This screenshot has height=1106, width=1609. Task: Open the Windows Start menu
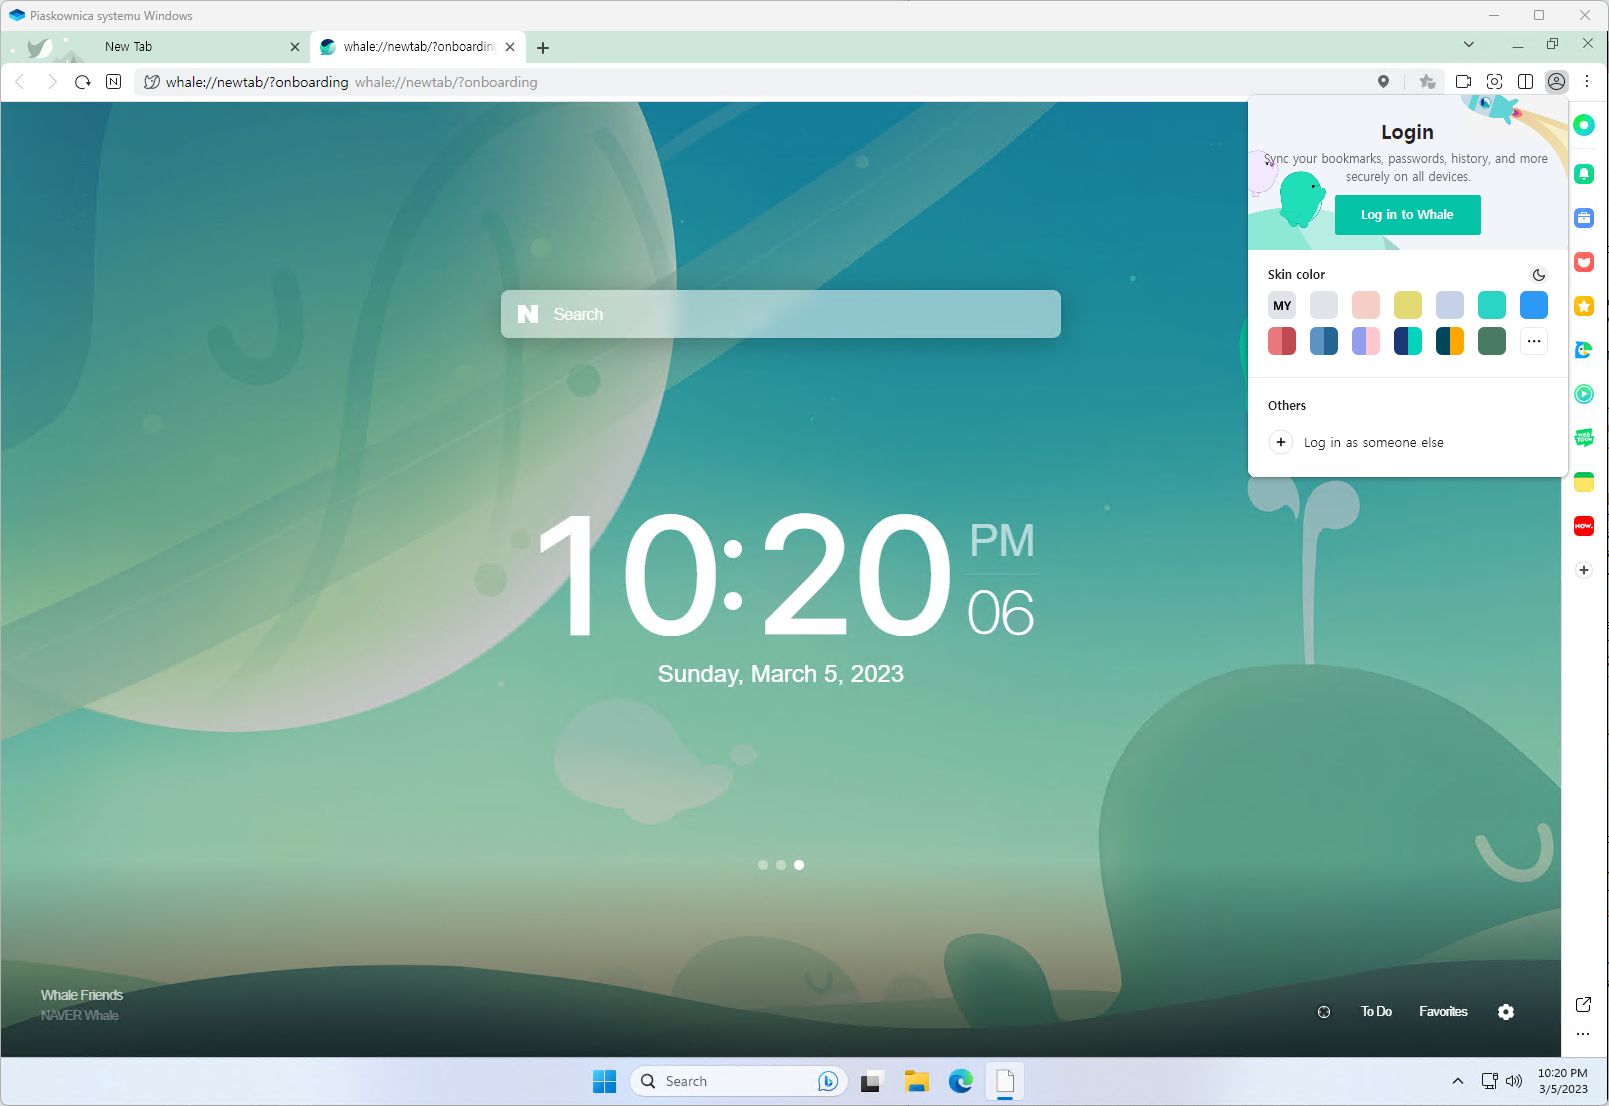(604, 1081)
